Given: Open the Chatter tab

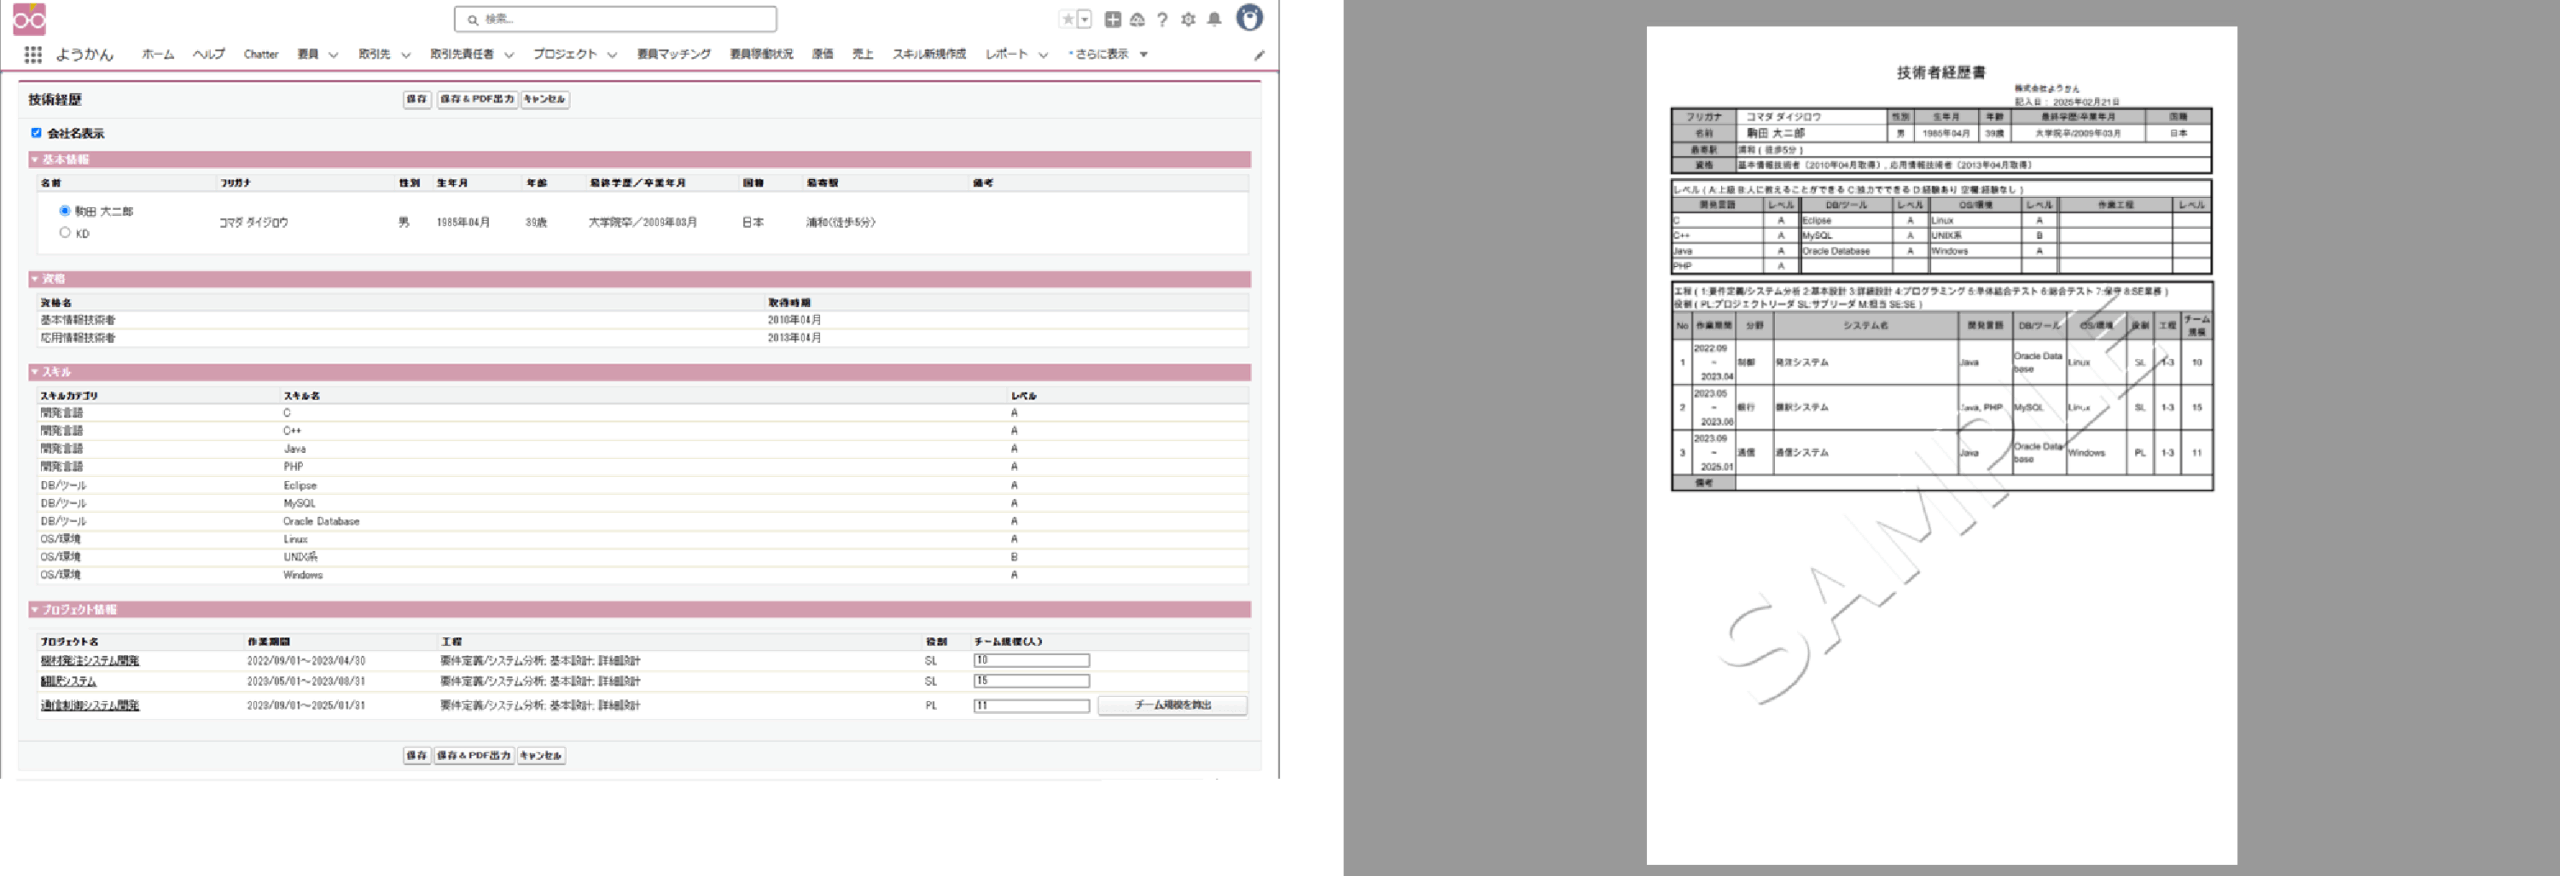Looking at the screenshot, I should pyautogui.click(x=261, y=54).
